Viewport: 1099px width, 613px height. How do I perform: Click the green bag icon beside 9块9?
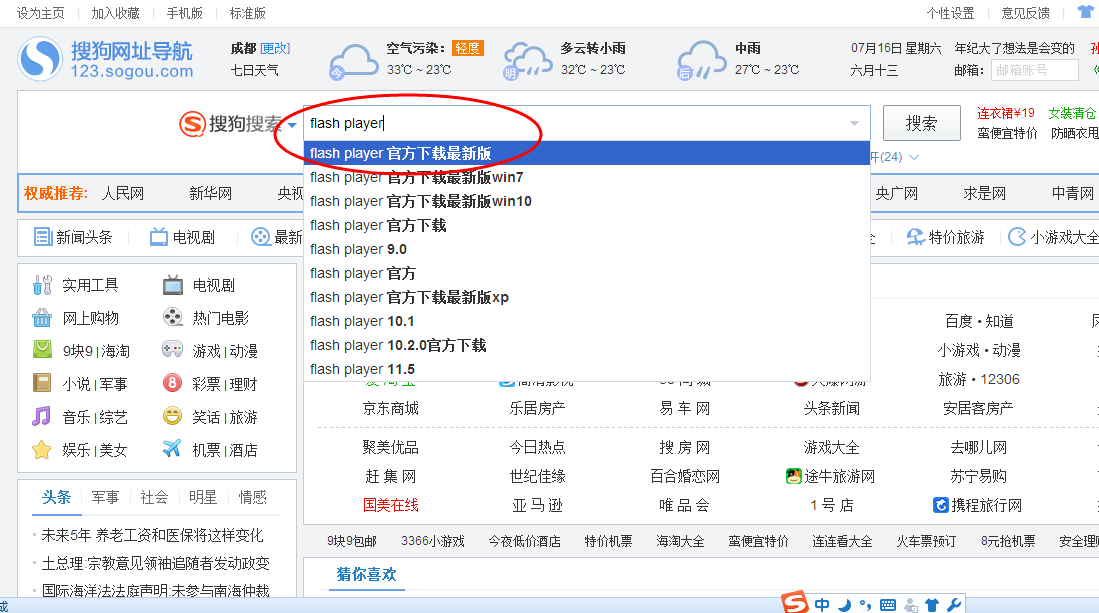42,350
